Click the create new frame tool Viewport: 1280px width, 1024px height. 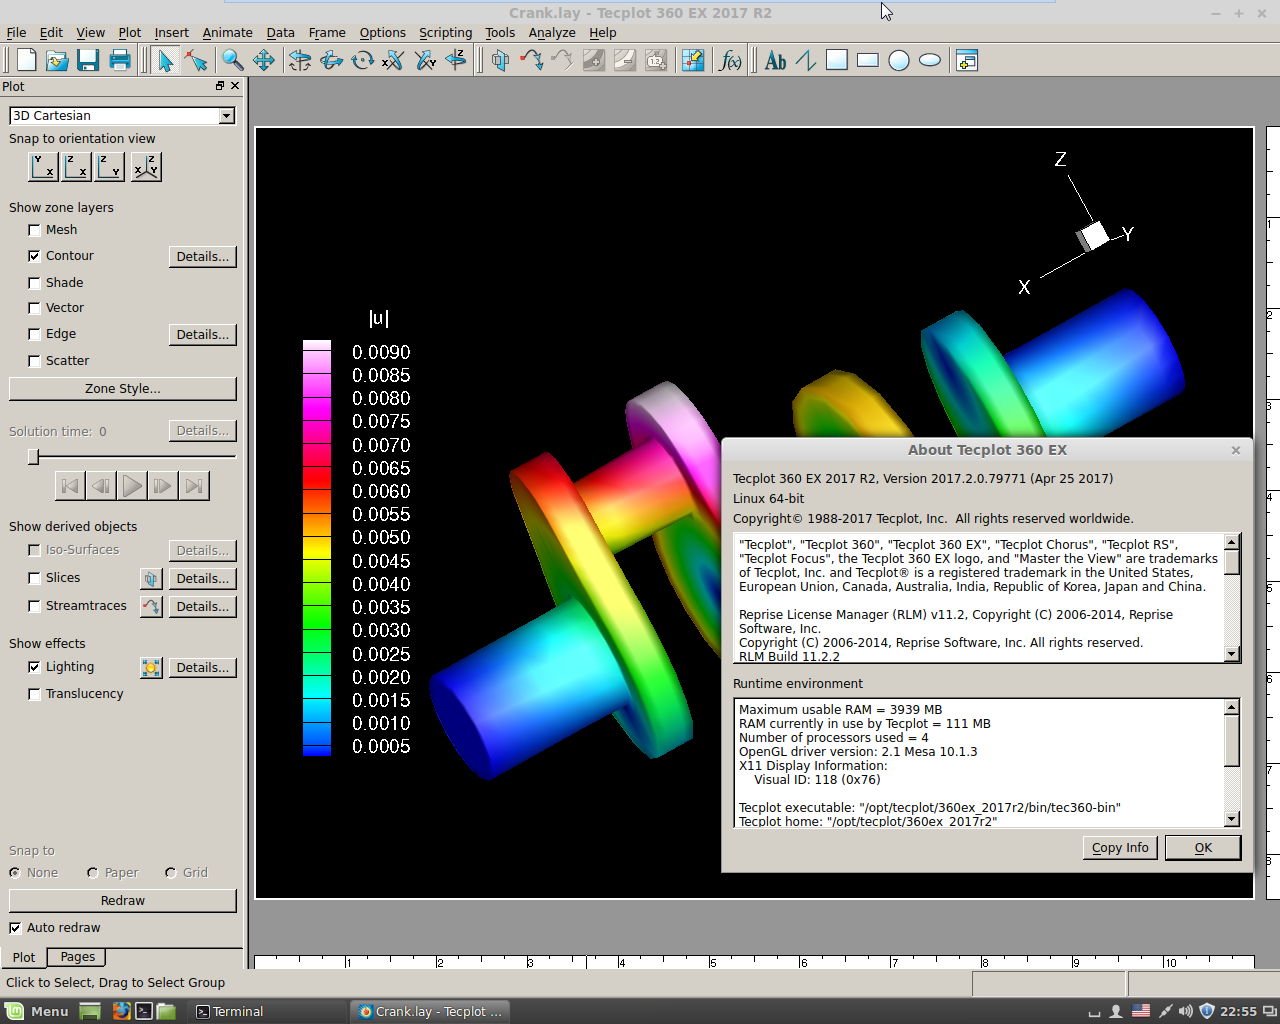pyautogui.click(x=967, y=60)
